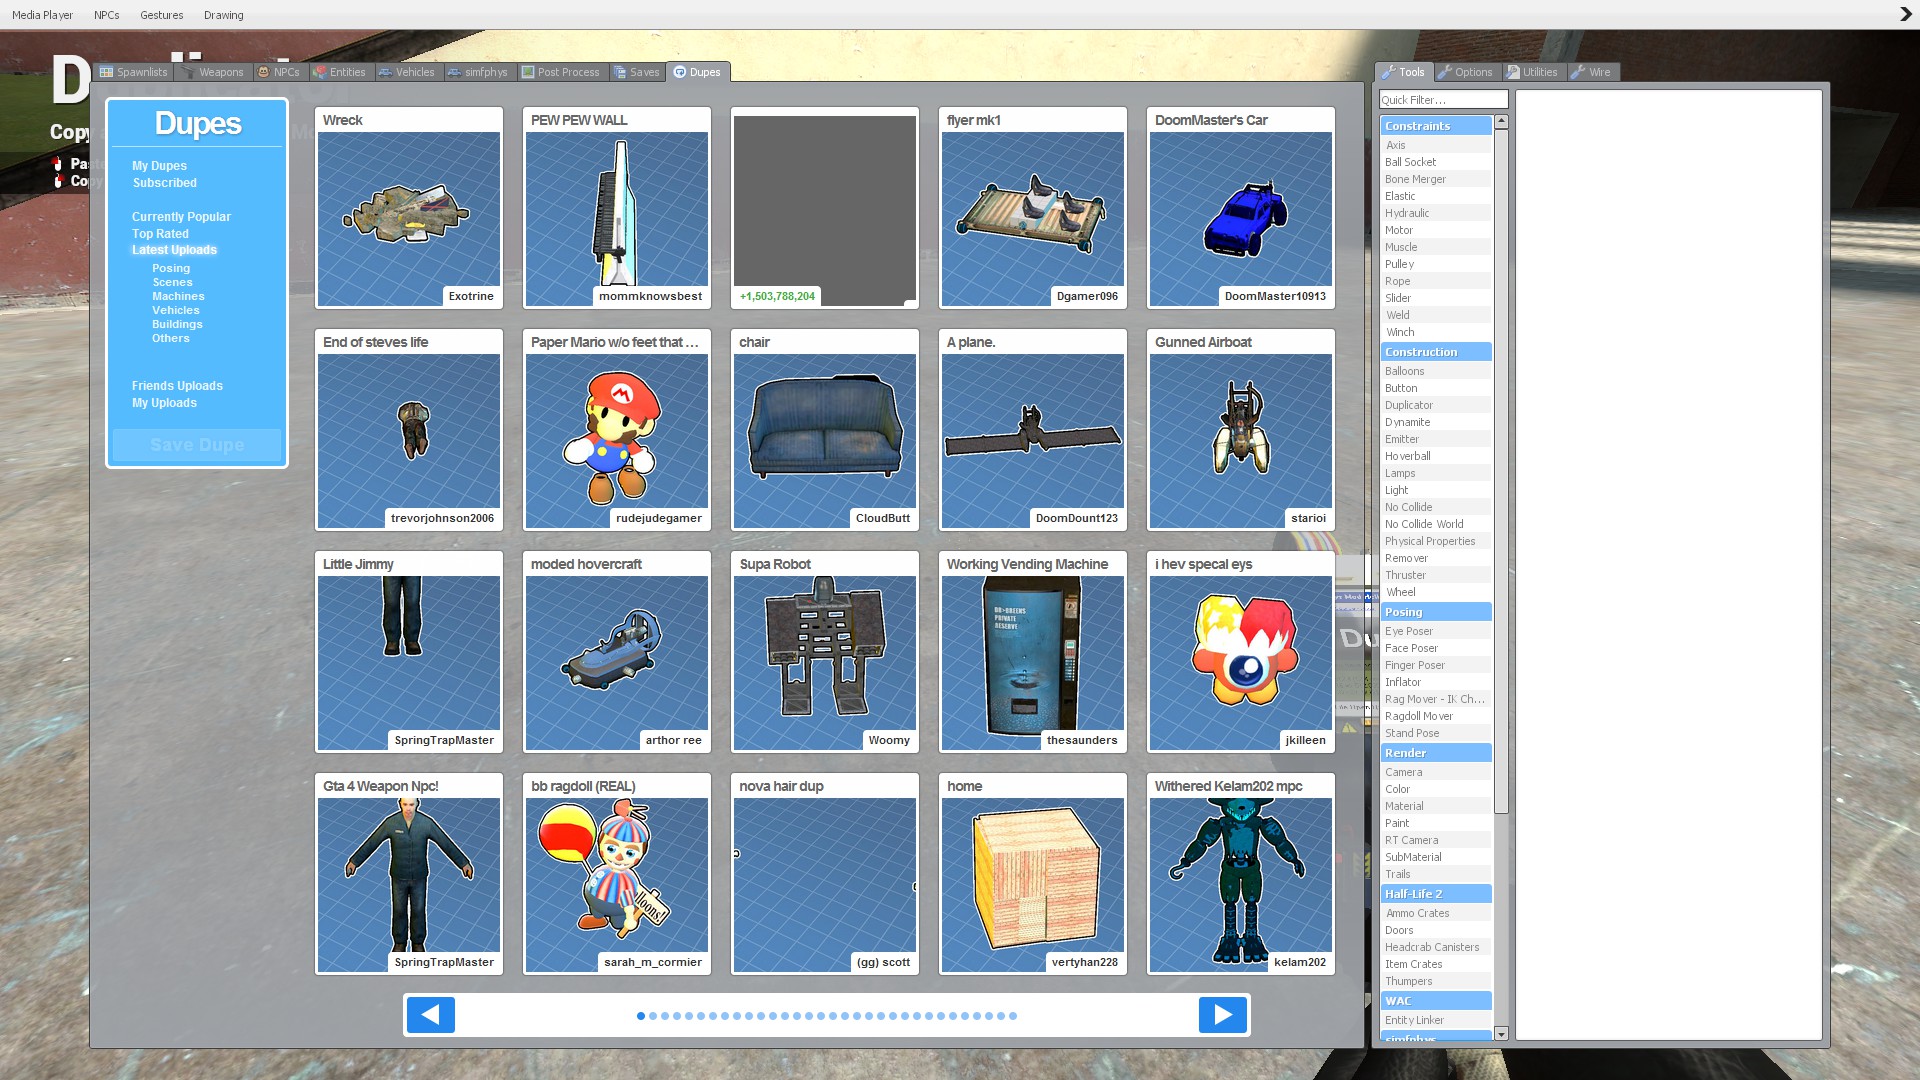This screenshot has height=1080, width=1920.
Task: Click the next page arrow button
Action: pos(1222,1015)
